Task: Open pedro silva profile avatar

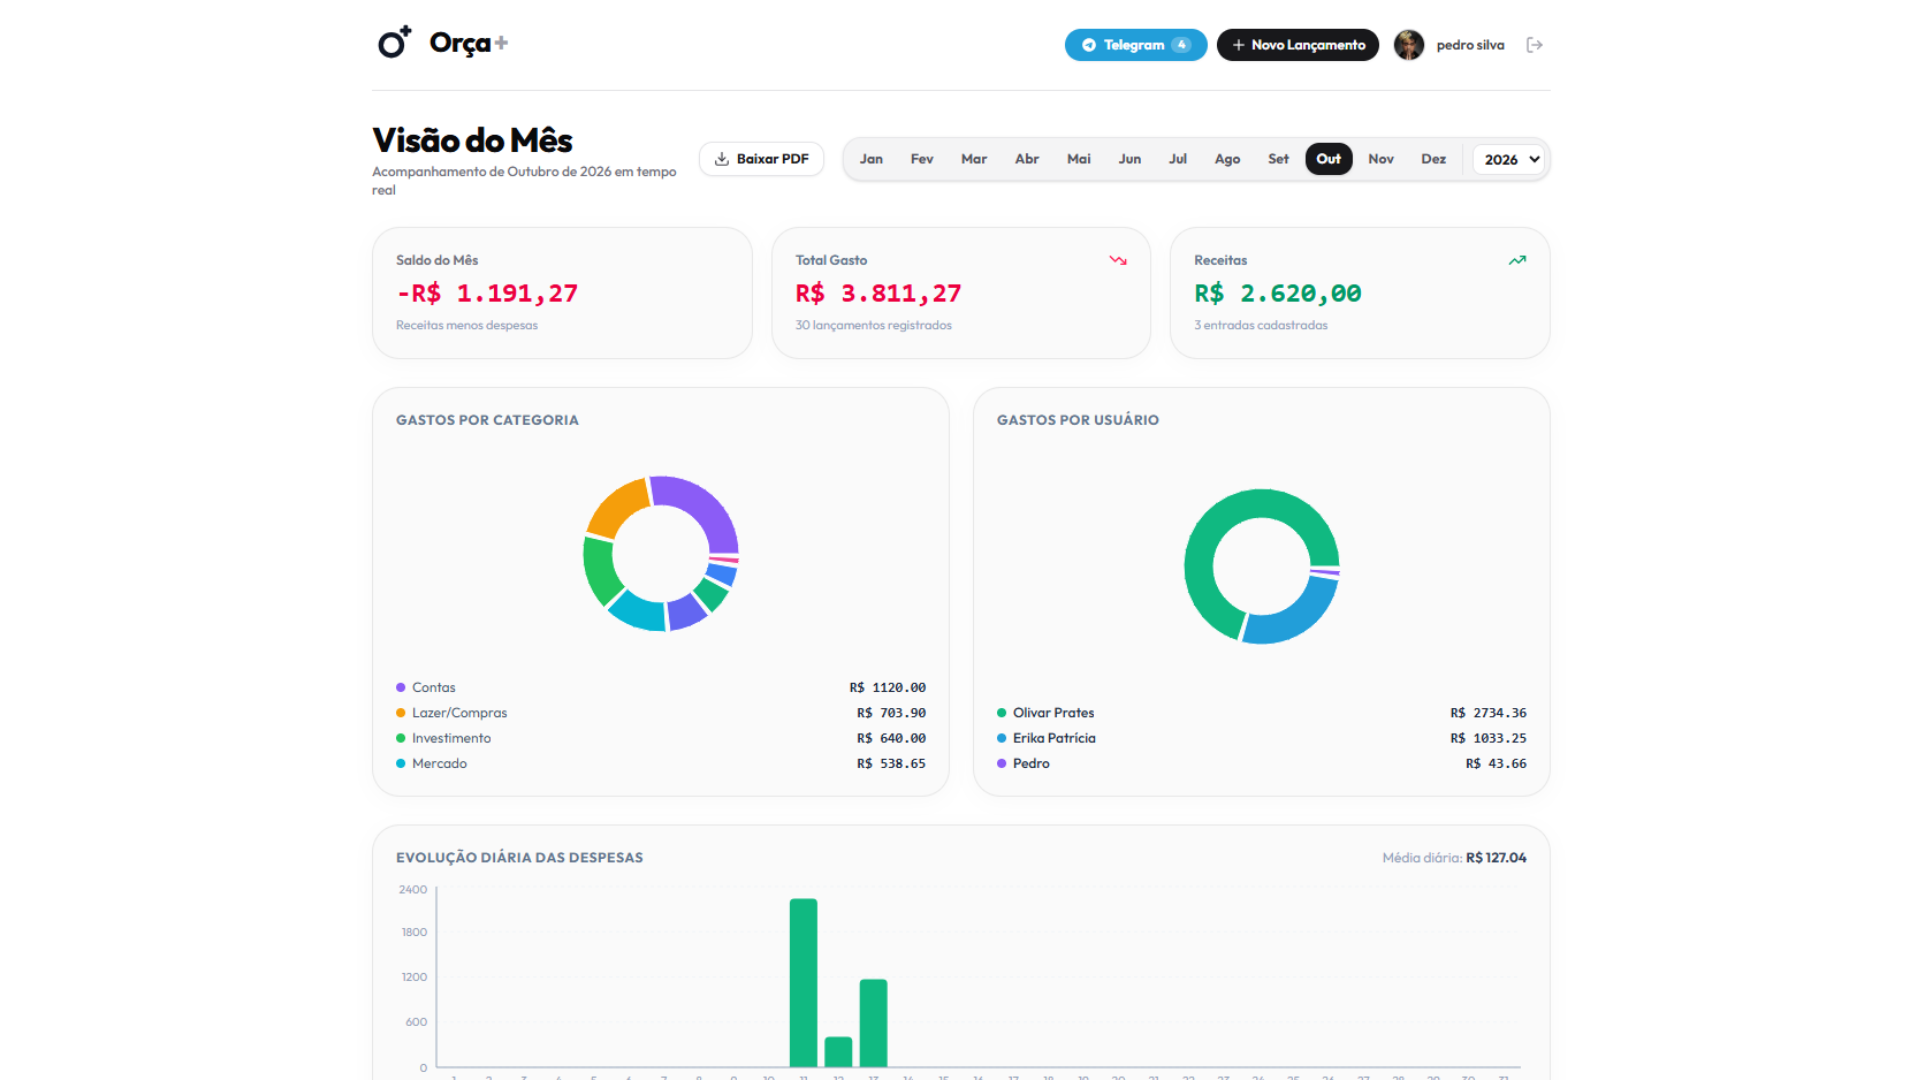Action: tap(1409, 45)
